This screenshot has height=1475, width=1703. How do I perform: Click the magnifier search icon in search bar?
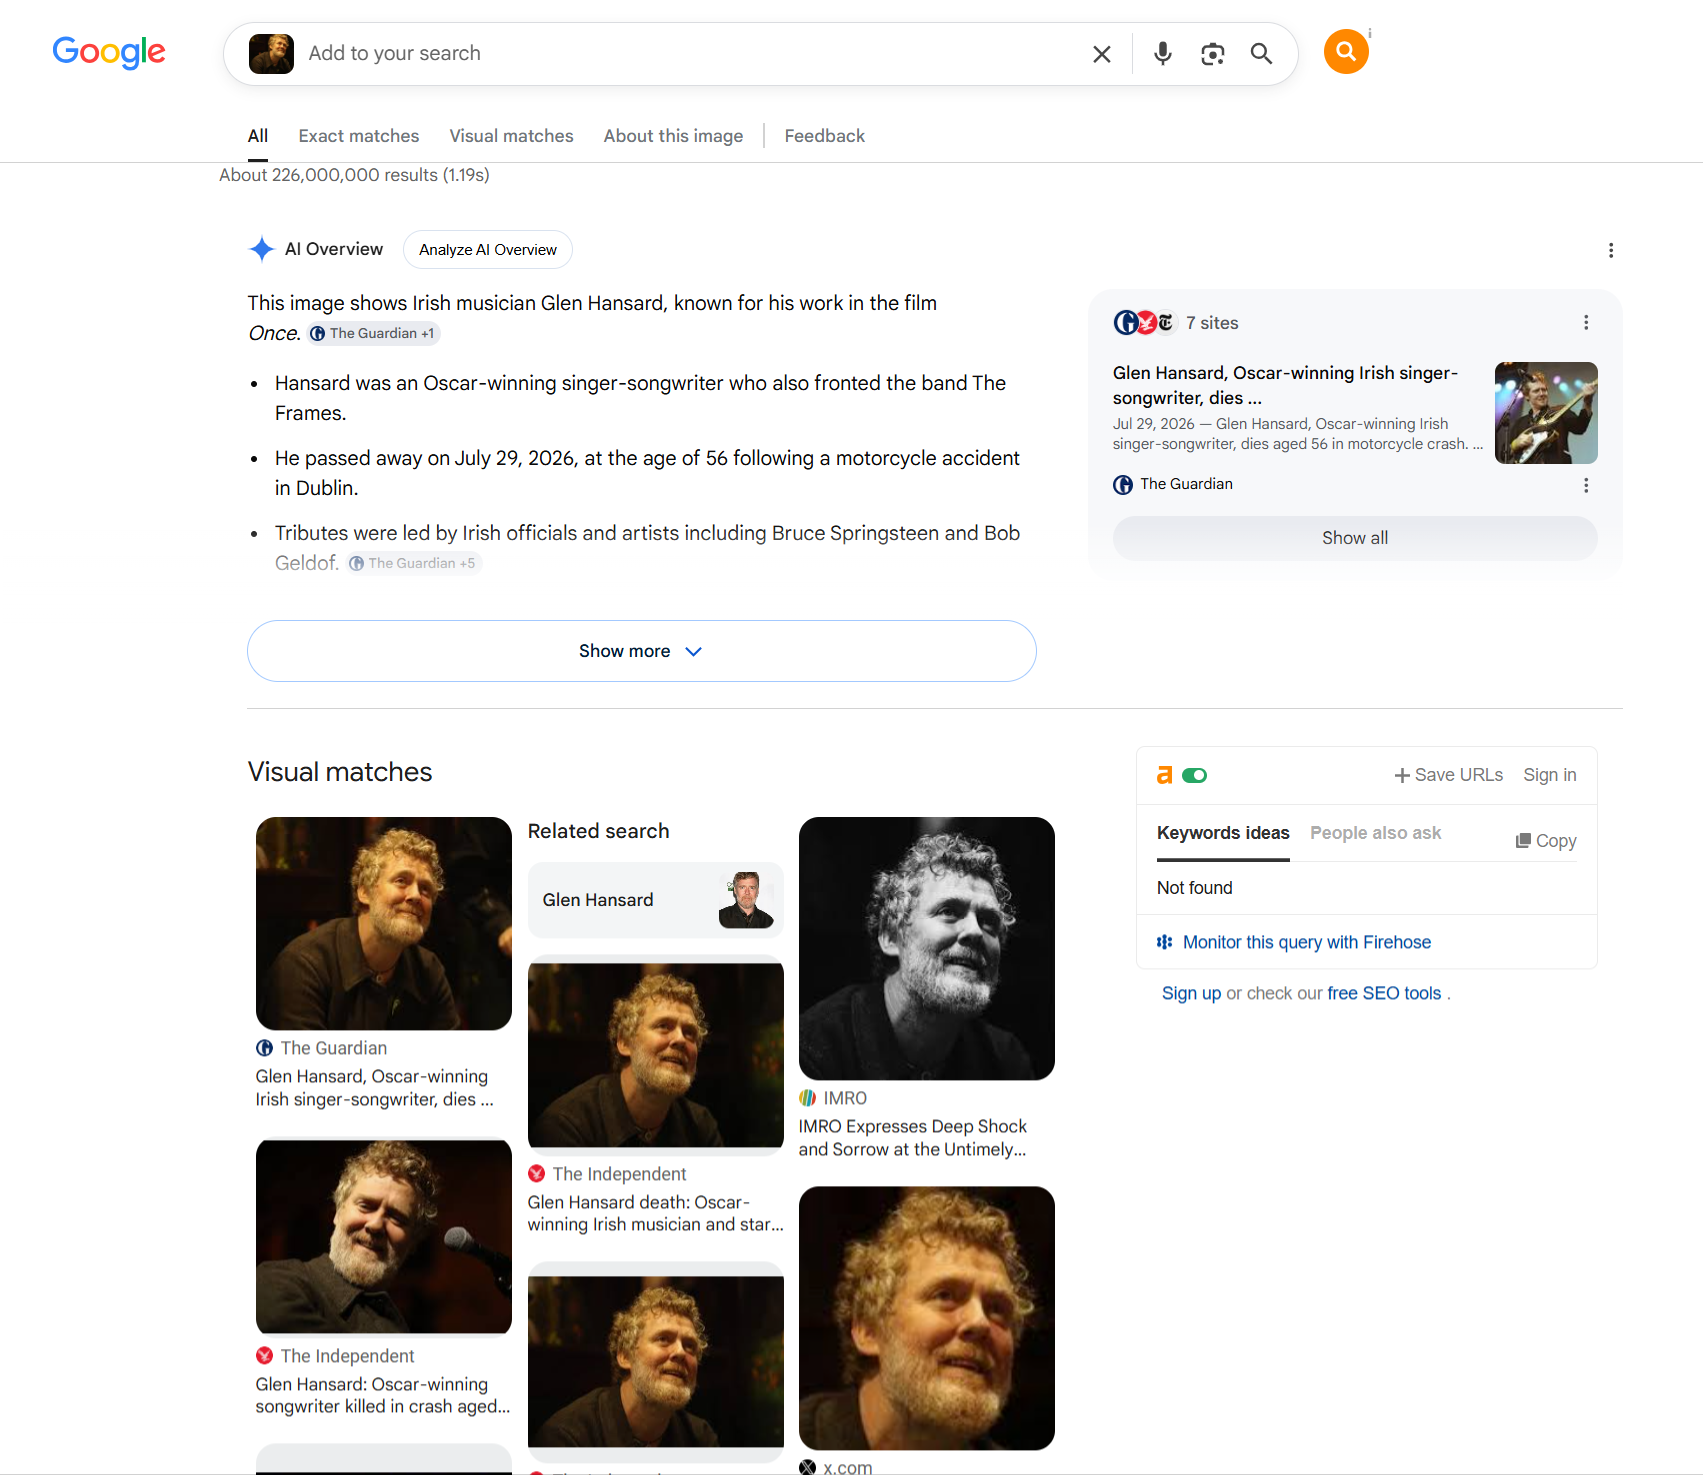tap(1262, 54)
